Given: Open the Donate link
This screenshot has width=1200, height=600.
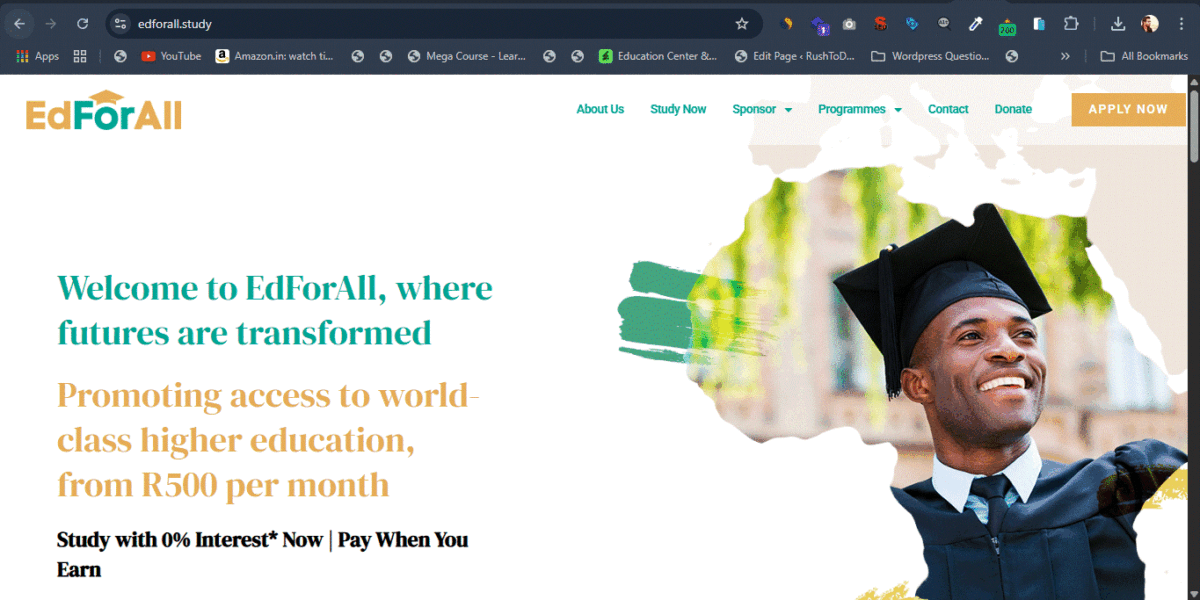Looking at the screenshot, I should (x=1013, y=109).
